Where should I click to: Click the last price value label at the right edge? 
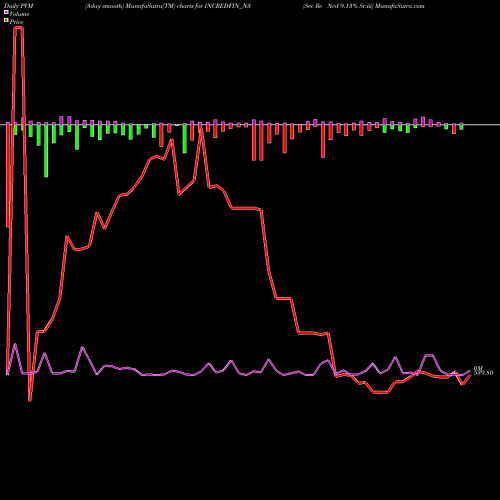[483, 373]
